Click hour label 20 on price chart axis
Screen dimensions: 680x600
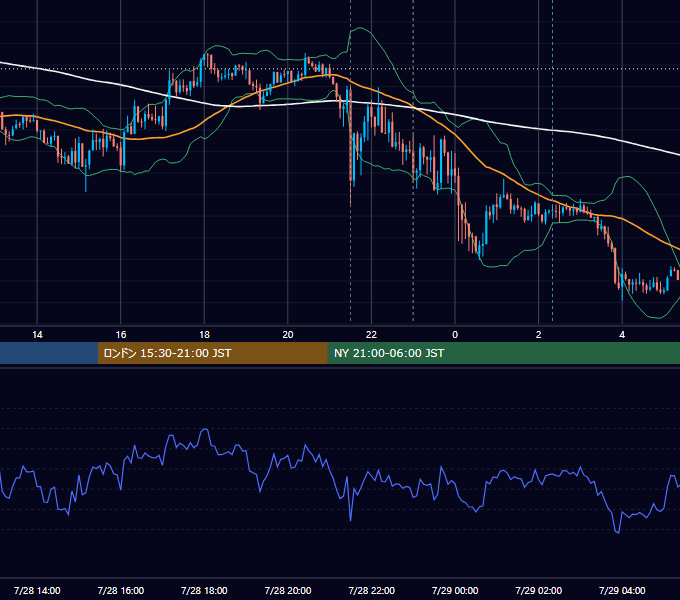(288, 335)
